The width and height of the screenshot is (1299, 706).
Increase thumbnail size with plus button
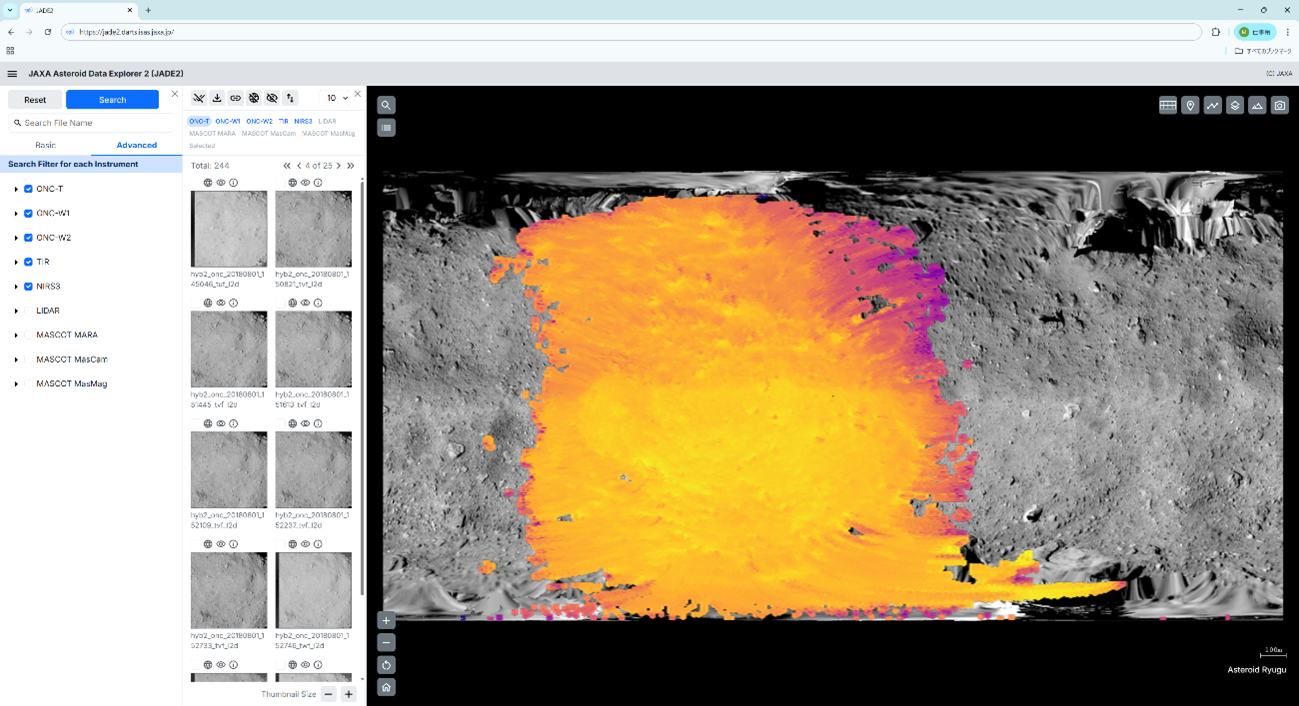[x=348, y=694]
